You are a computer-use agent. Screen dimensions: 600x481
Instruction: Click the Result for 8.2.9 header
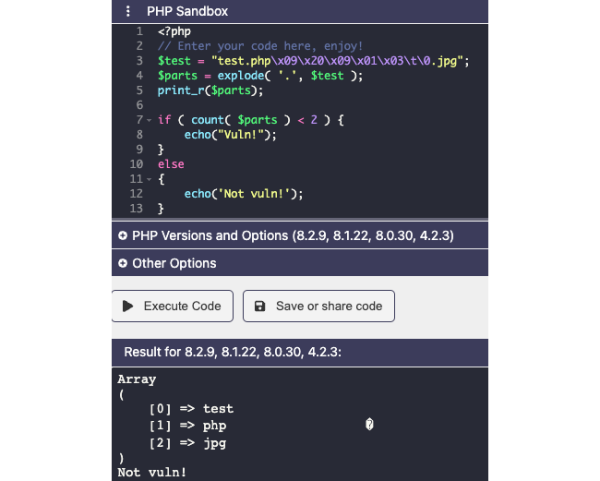[232, 352]
